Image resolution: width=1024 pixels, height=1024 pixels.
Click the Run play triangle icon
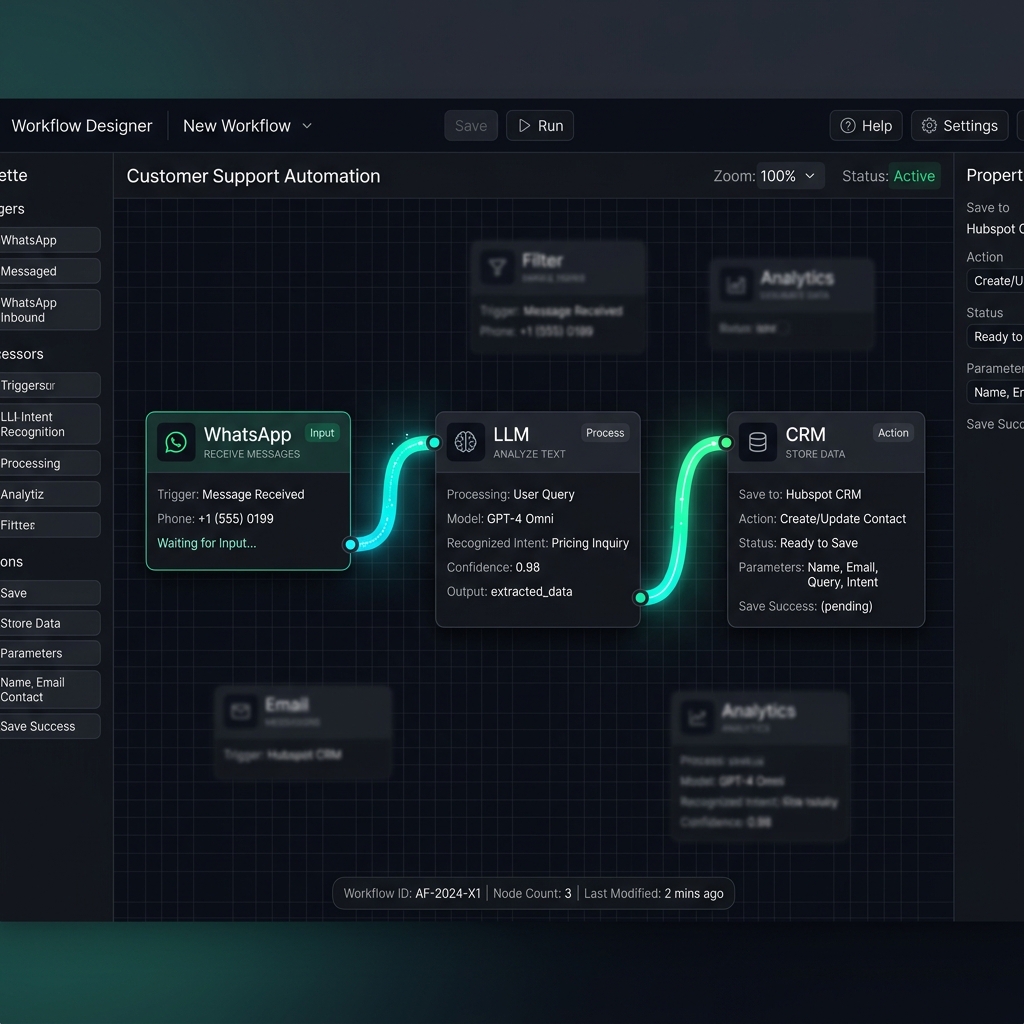point(524,125)
